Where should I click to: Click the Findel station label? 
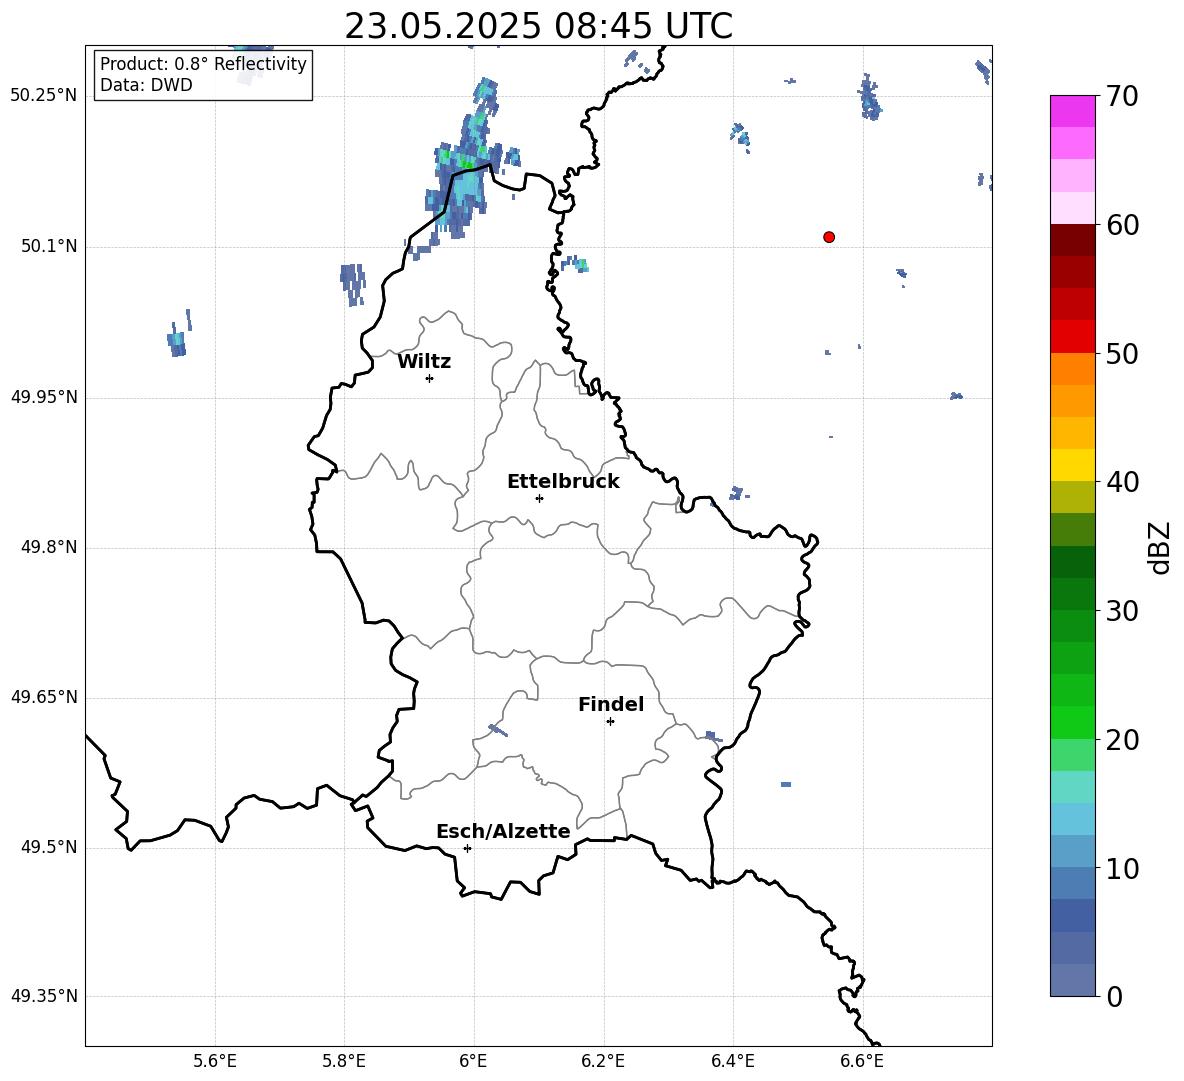tap(611, 704)
